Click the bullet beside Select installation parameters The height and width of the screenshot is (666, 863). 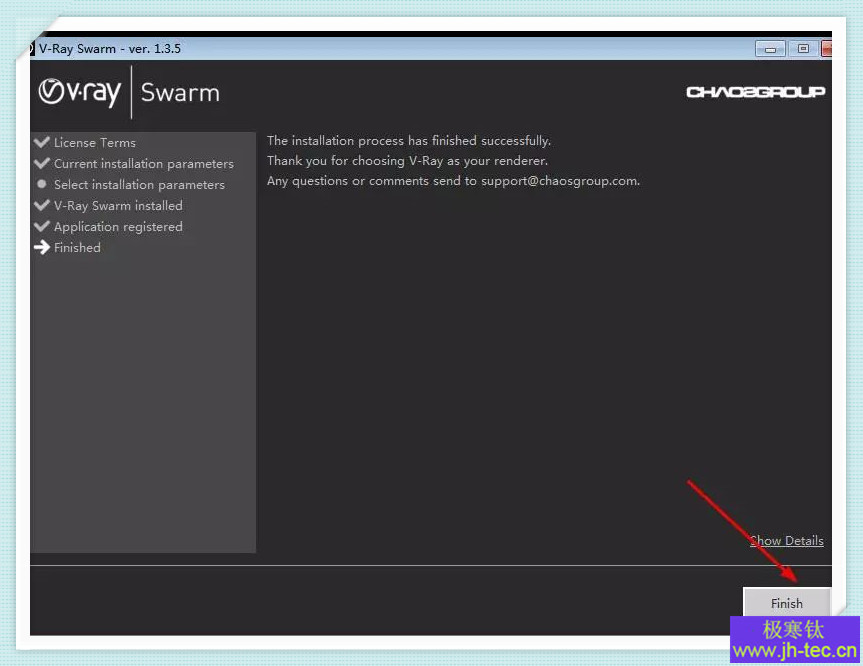[42, 184]
